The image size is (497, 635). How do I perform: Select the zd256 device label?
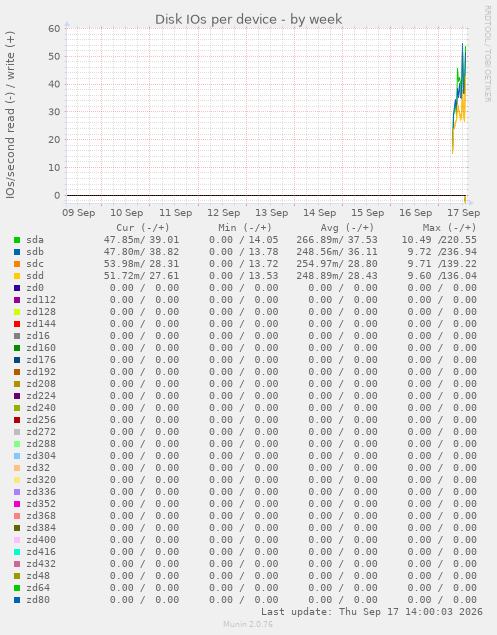tap(41, 420)
